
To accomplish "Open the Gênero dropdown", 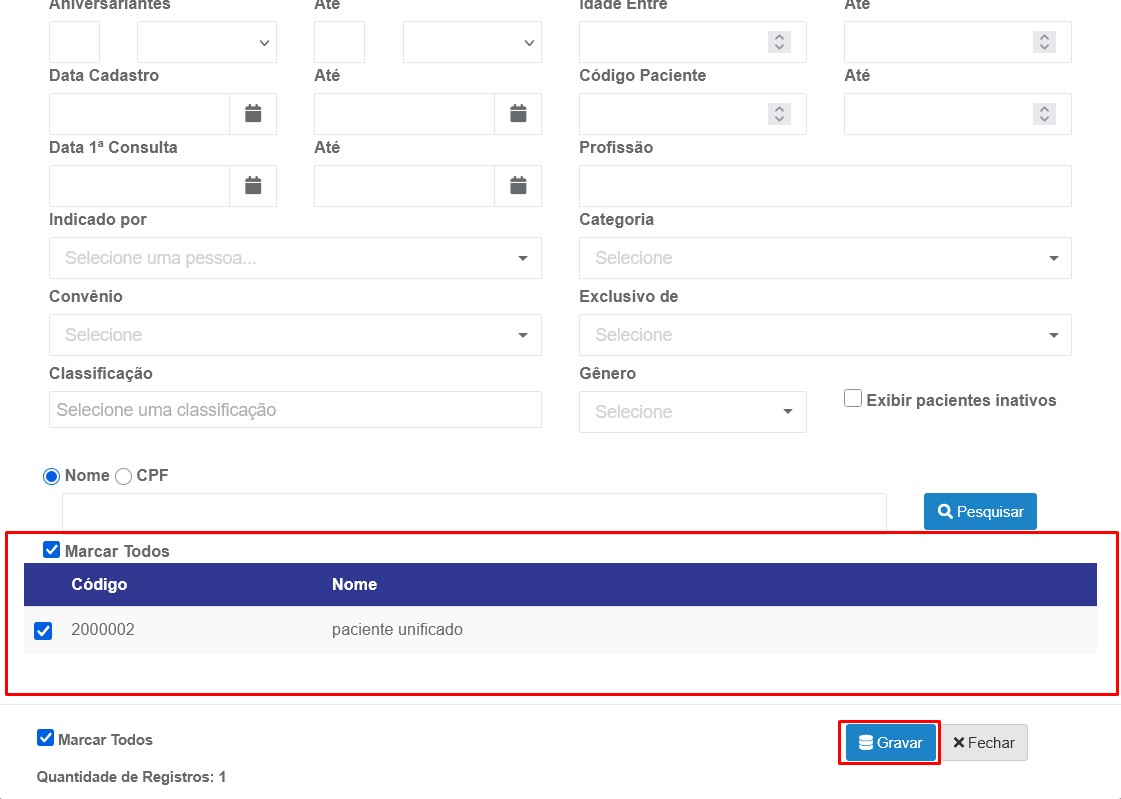I will click(692, 412).
